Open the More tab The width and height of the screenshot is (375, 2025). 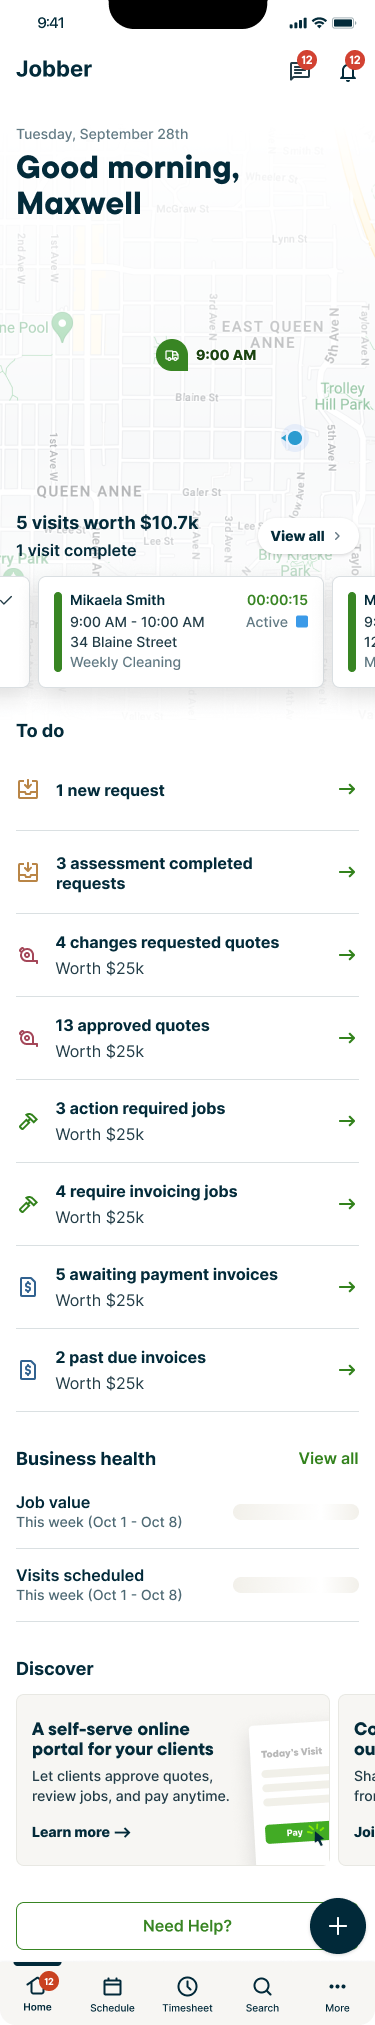coord(337,1994)
